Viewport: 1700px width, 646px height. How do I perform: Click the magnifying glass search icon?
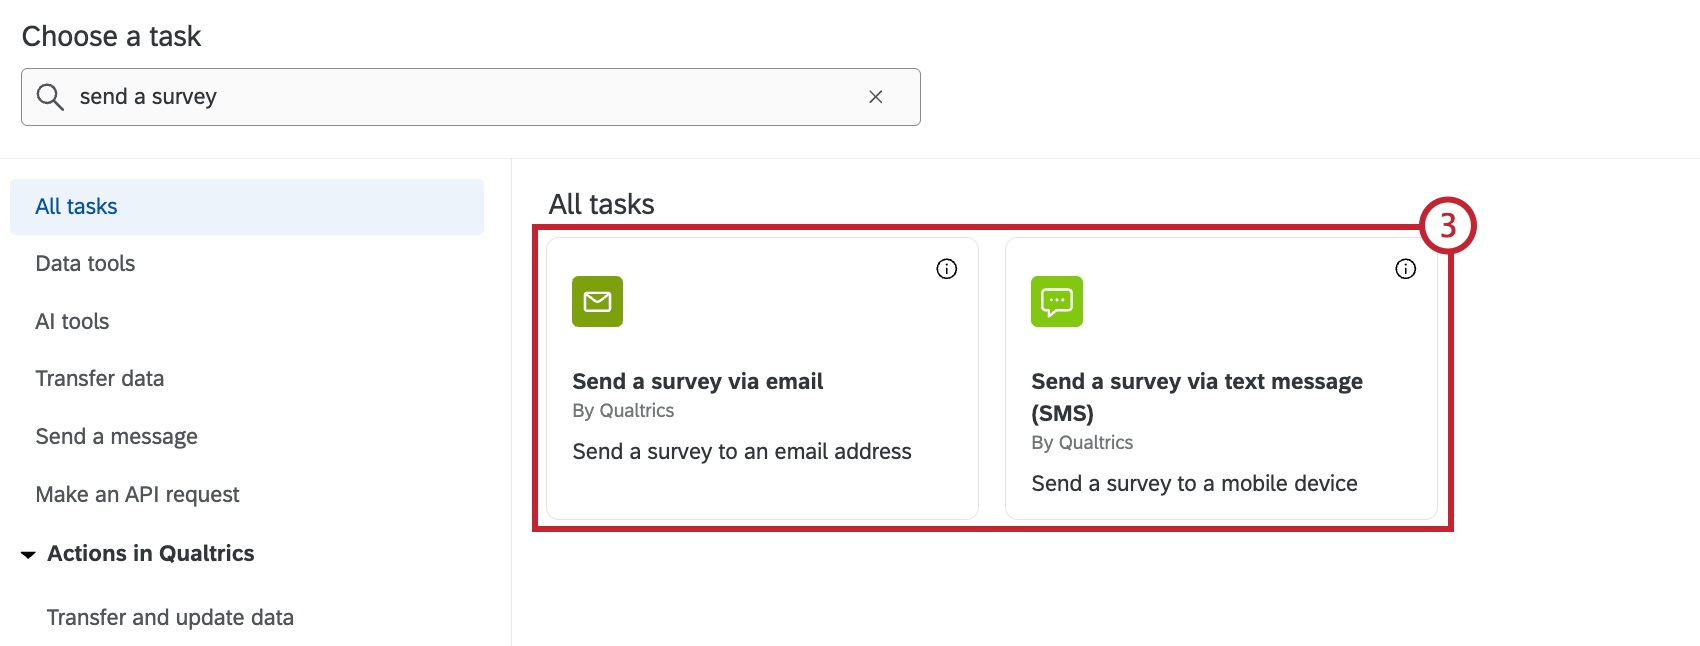50,97
